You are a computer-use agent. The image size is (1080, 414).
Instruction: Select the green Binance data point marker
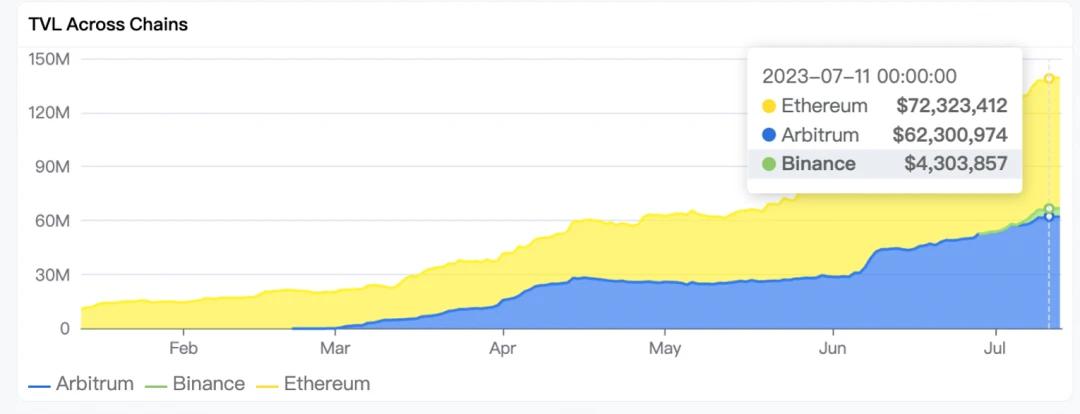1049,209
